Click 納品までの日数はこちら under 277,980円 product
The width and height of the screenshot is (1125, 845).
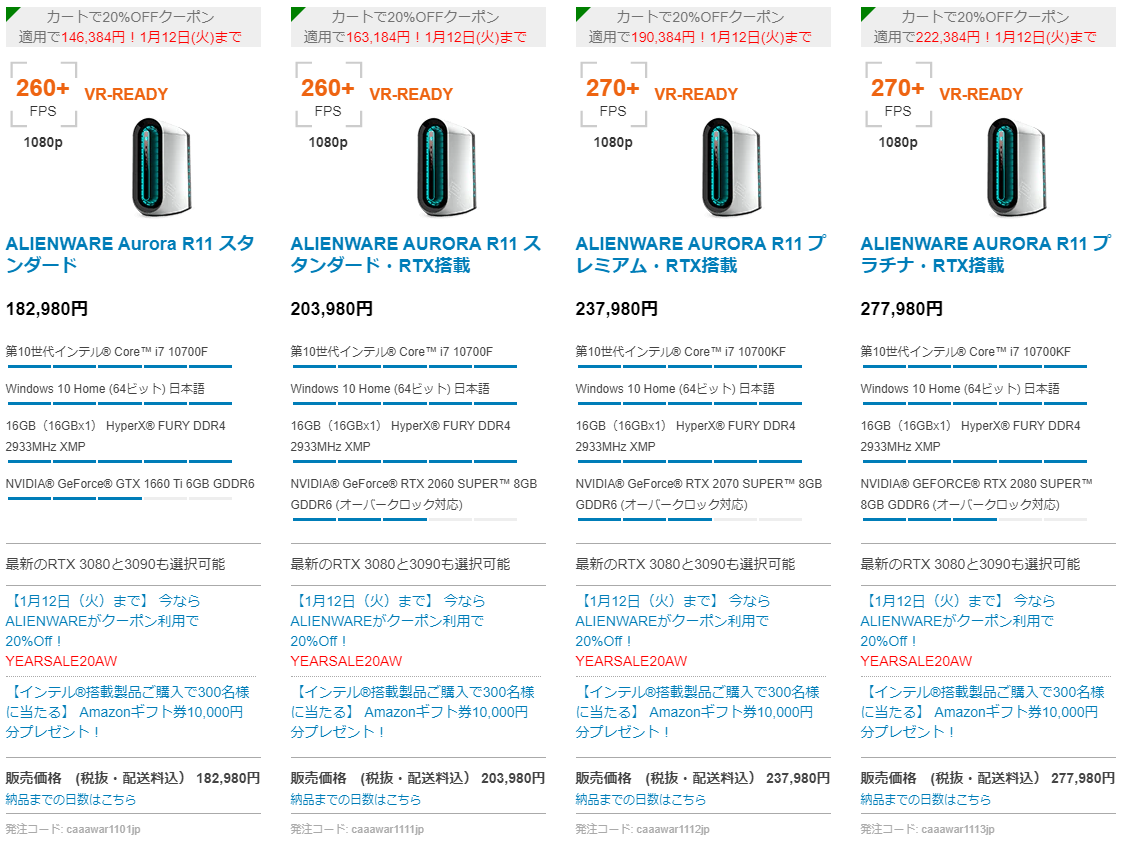(926, 799)
